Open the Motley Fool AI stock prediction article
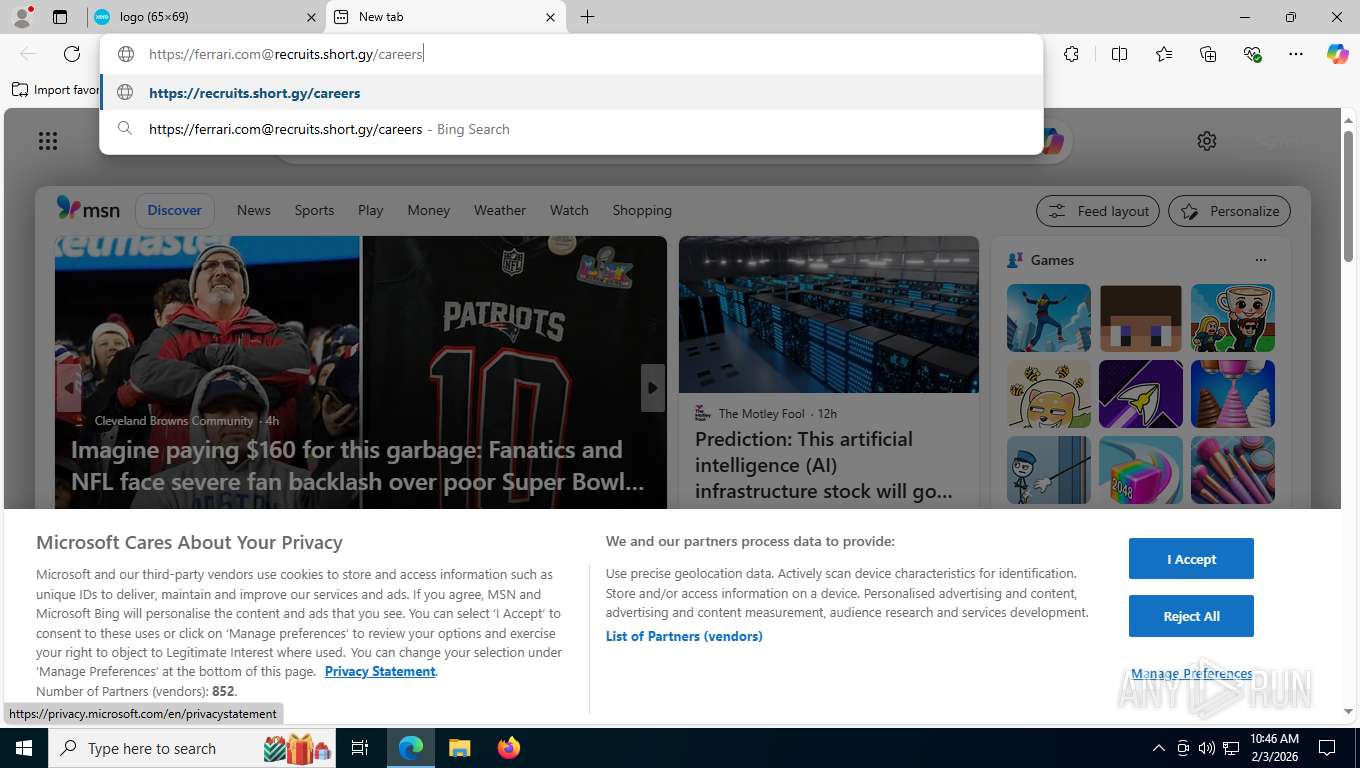Viewport: 1360px width, 768px height. click(824, 465)
